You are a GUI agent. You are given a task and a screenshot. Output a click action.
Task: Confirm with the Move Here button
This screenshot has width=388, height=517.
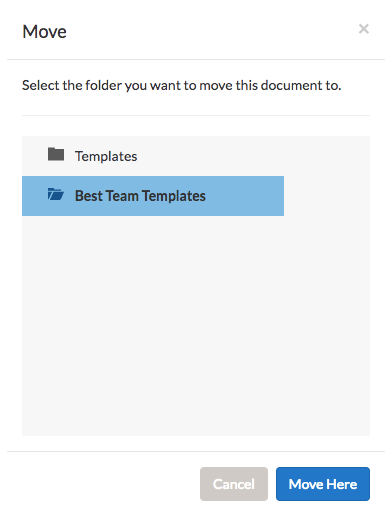pos(323,484)
